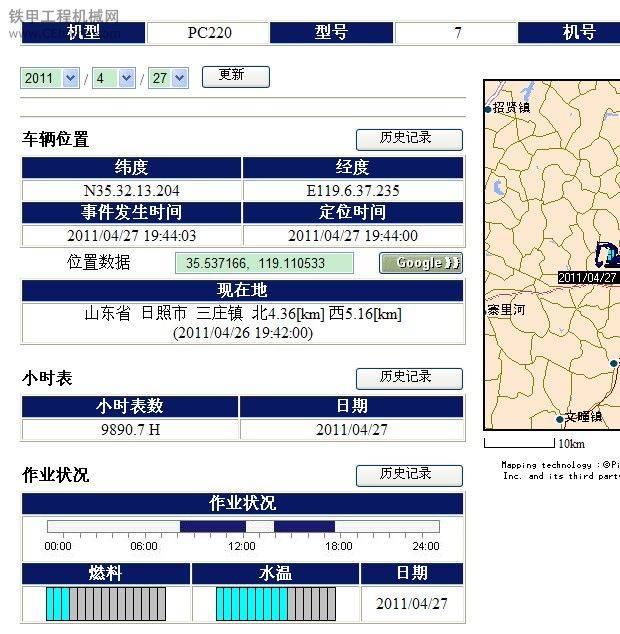Click the second working period bar on timeline
The width and height of the screenshot is (620, 634).
pyautogui.click(x=304, y=526)
